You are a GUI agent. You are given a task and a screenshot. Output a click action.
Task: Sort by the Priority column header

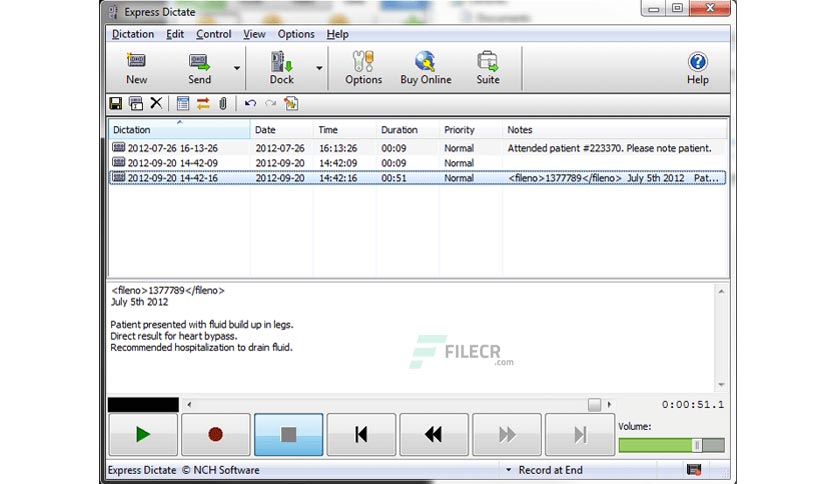pyautogui.click(x=470, y=130)
